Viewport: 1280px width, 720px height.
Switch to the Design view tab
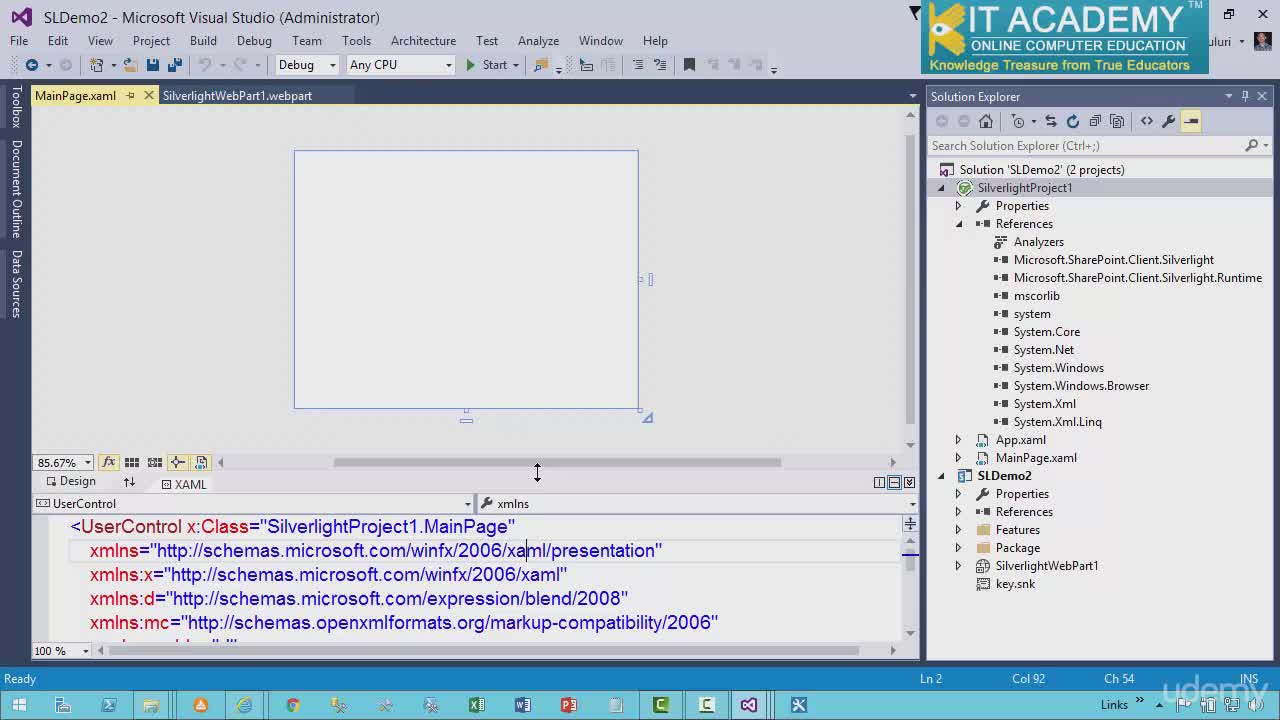pos(69,482)
